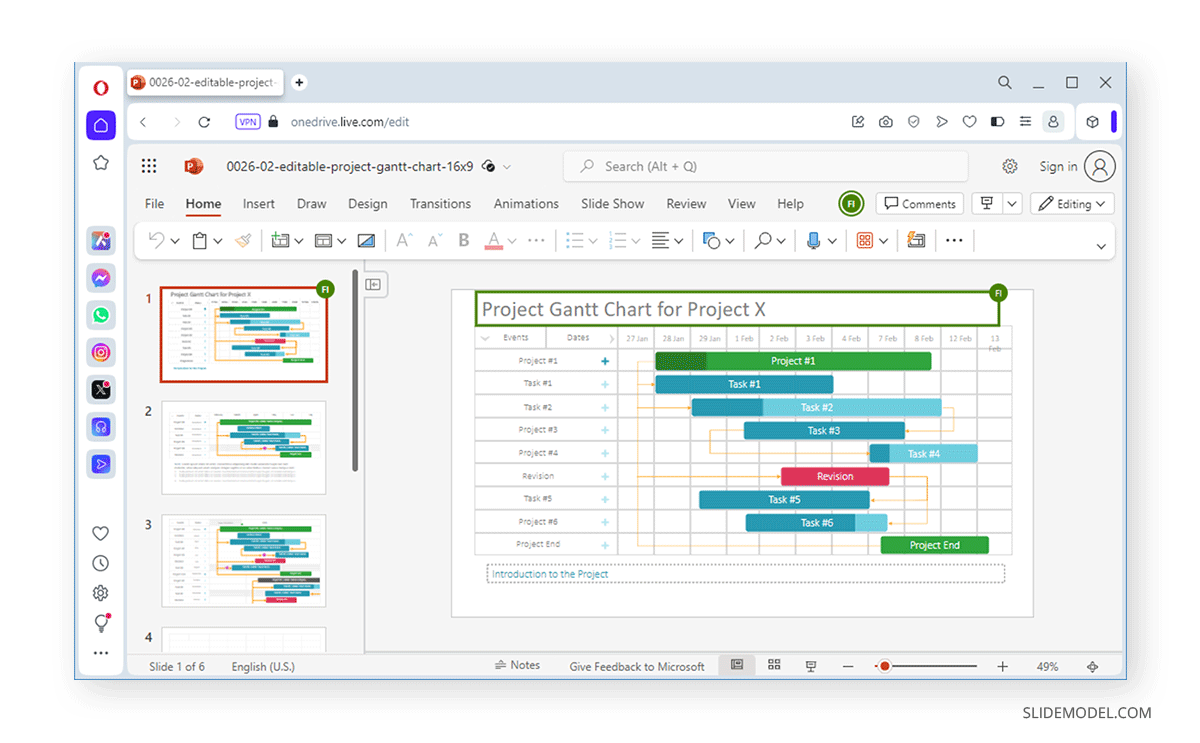The width and height of the screenshot is (1200, 743).
Task: Increase font size icon
Action: click(x=404, y=241)
